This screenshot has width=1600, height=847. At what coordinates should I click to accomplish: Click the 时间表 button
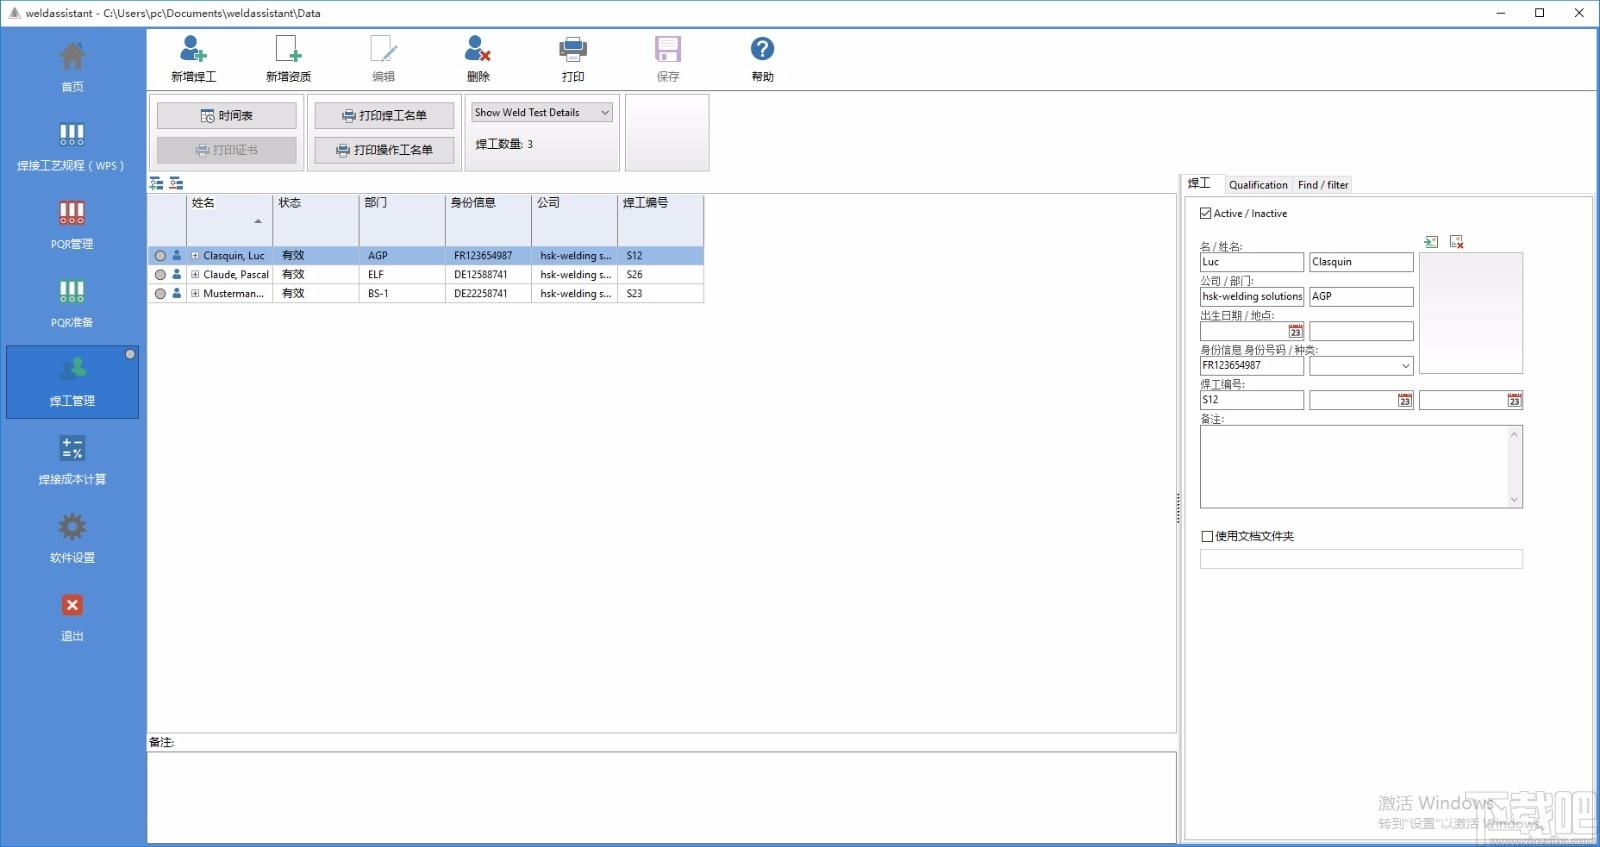click(227, 116)
